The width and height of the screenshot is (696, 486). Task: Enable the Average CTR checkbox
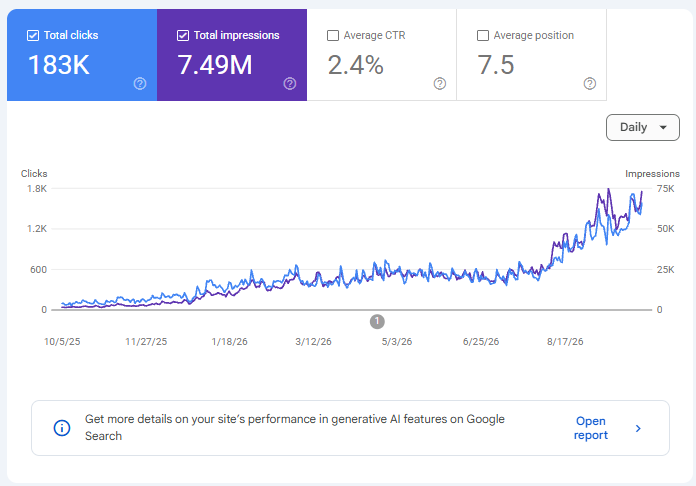tap(333, 36)
